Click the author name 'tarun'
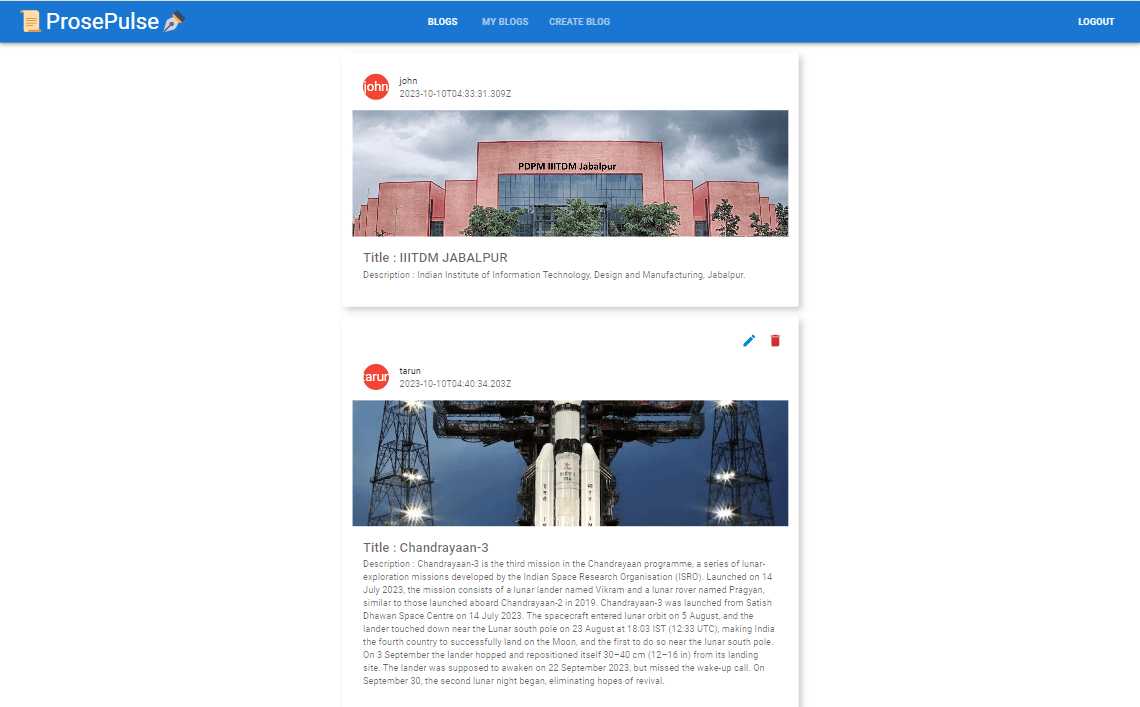 coord(410,371)
